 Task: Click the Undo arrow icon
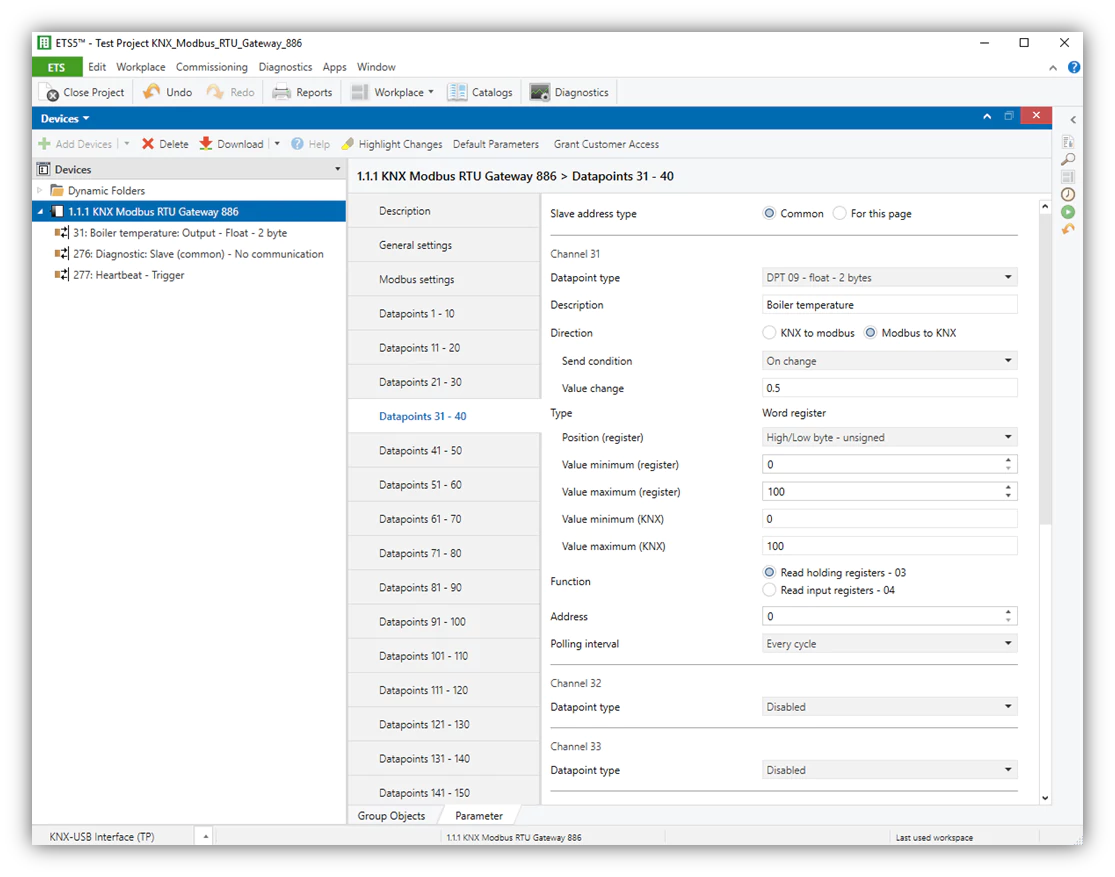coord(151,92)
